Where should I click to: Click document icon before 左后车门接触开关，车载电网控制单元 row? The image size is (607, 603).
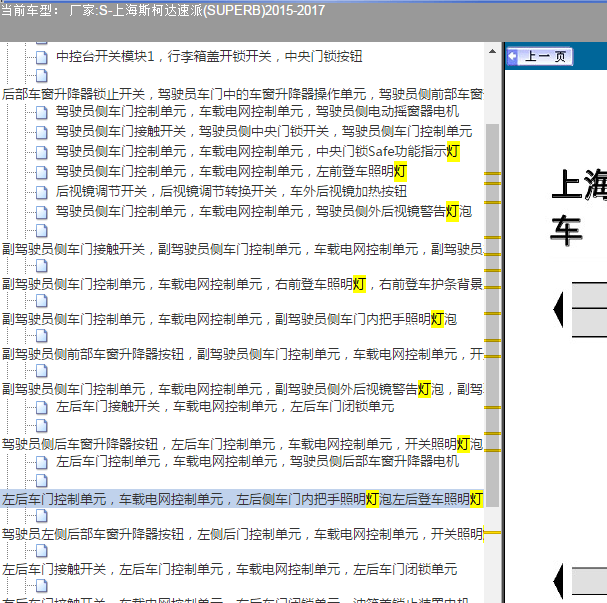click(42, 408)
